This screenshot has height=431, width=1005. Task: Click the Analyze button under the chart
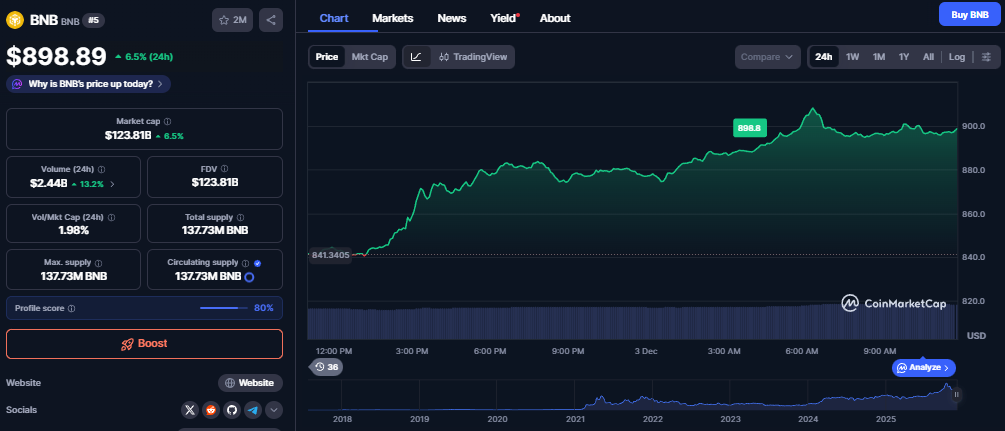(924, 368)
